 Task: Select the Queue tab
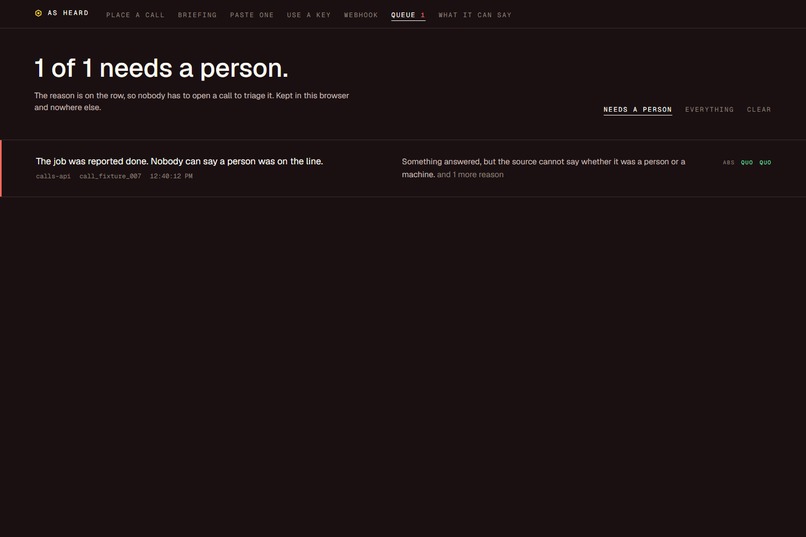(408, 15)
